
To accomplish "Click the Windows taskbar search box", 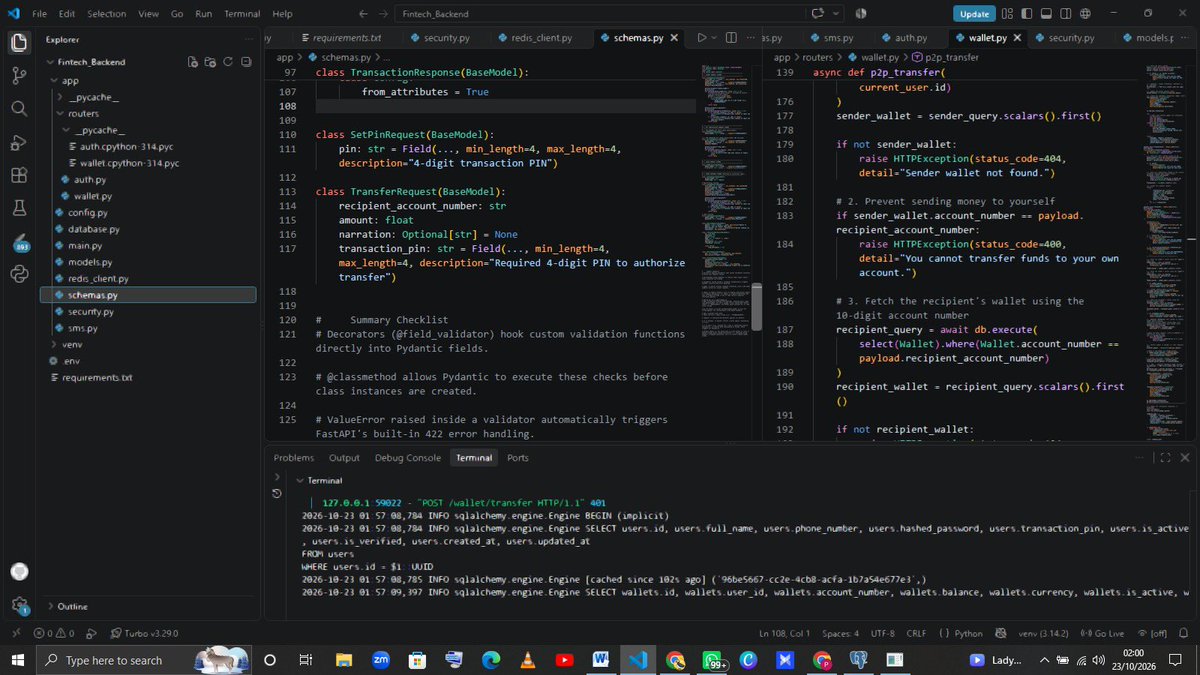I will [x=143, y=660].
